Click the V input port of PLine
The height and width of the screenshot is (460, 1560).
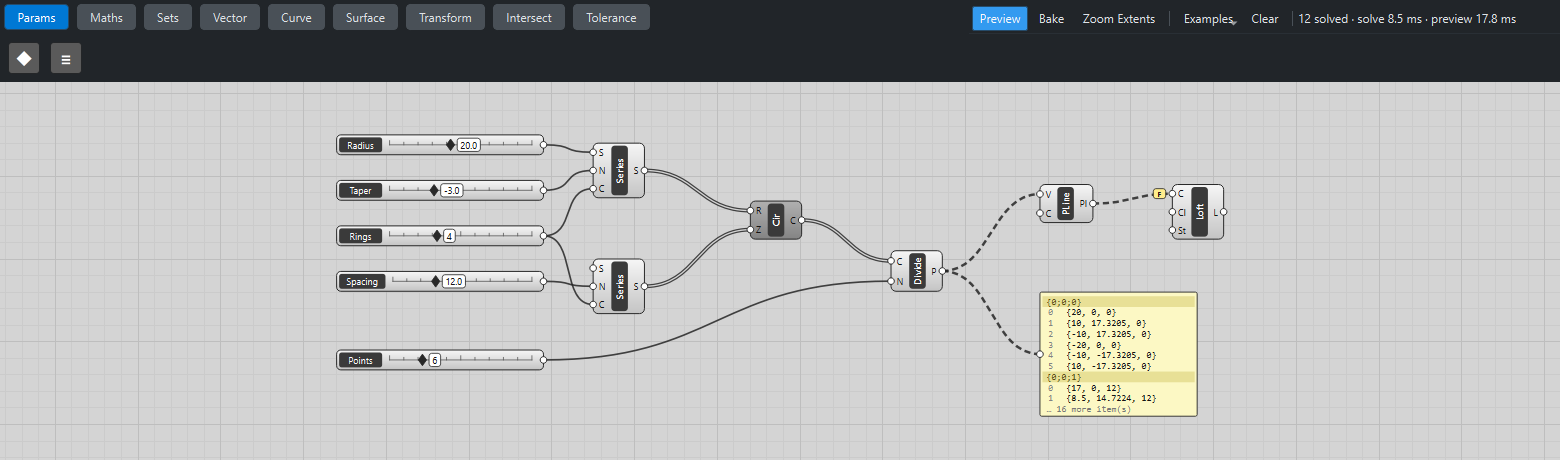coord(1041,194)
